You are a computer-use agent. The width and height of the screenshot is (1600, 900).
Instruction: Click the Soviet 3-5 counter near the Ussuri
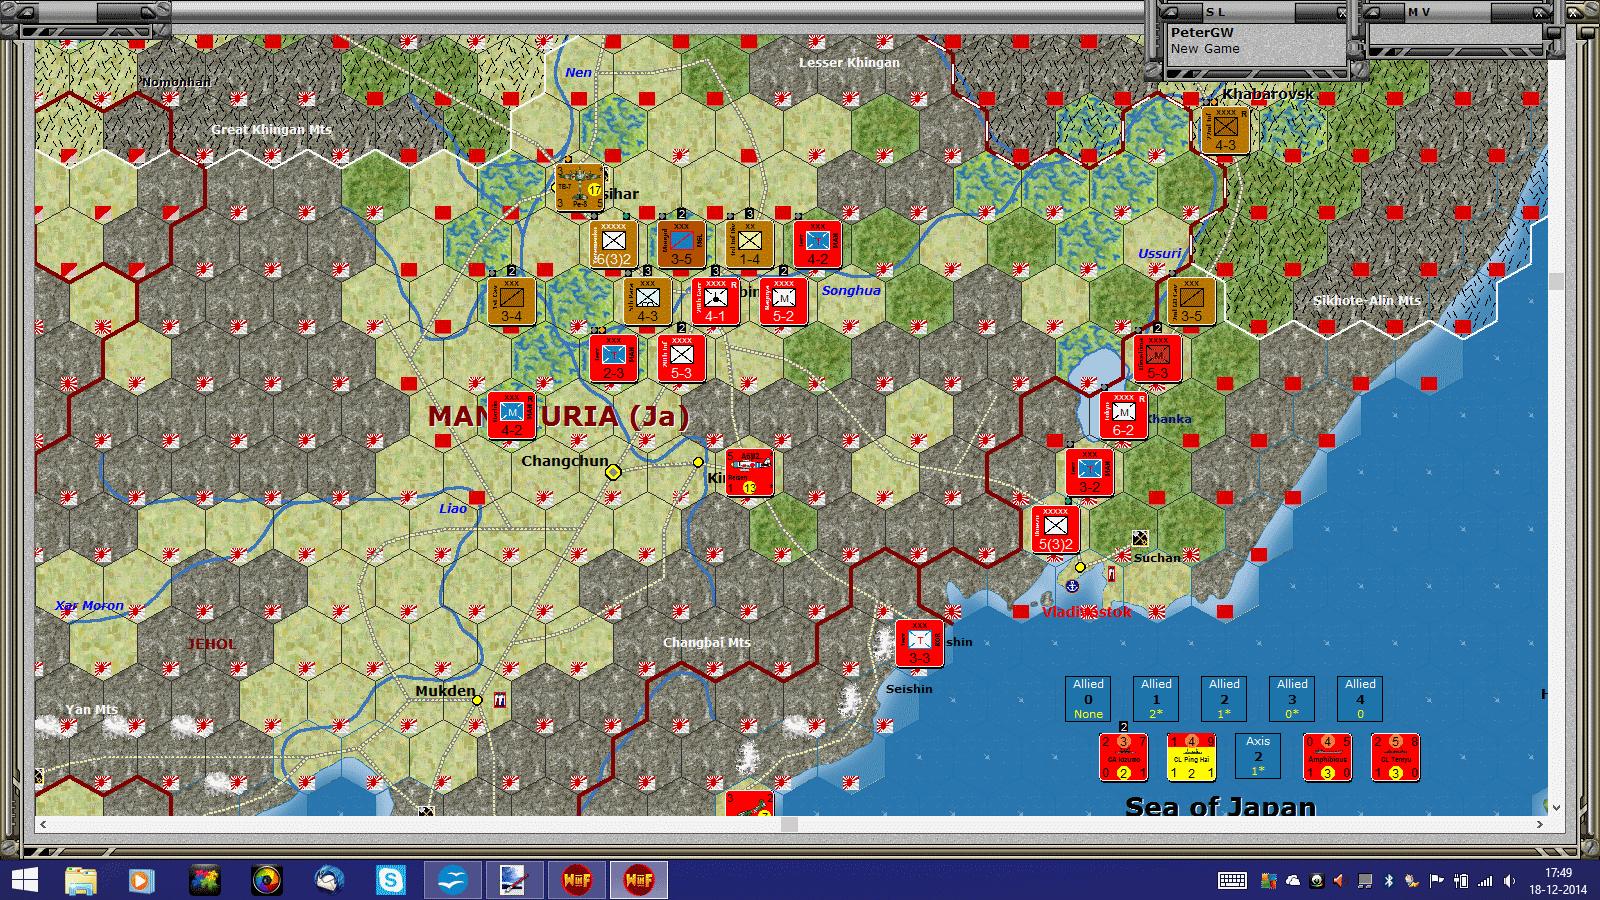(x=1191, y=302)
